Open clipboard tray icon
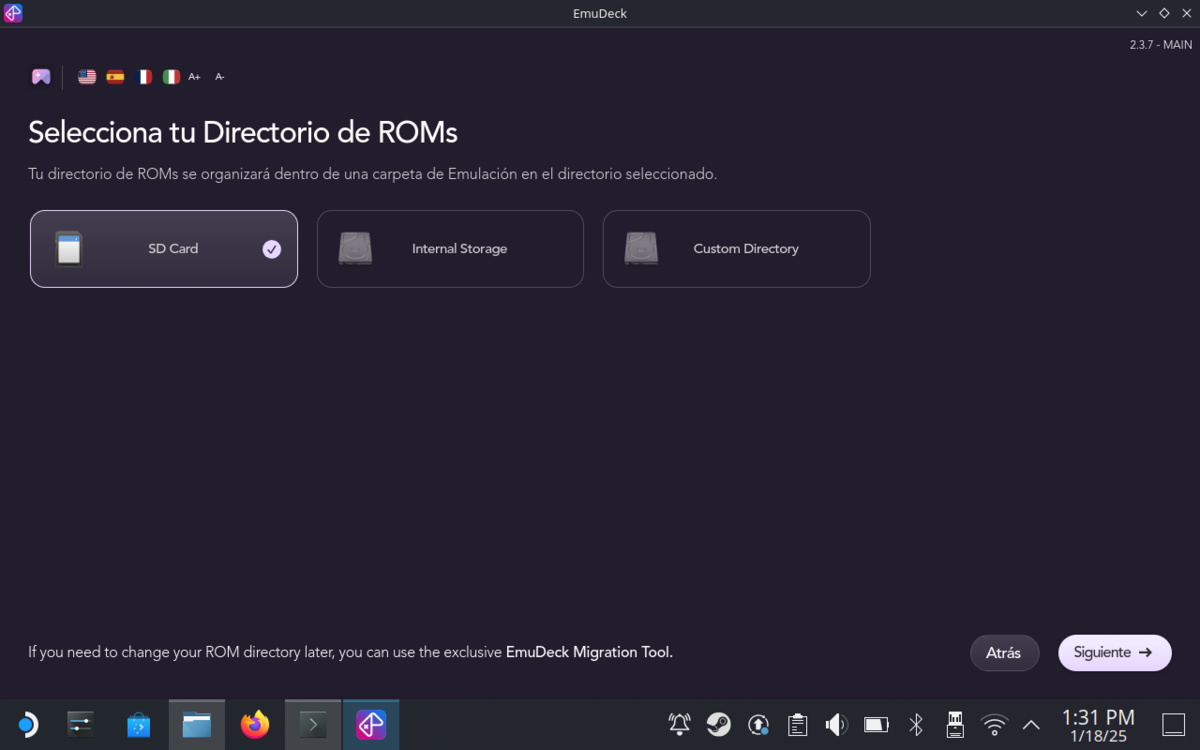Screen dimensions: 1200x750 pos(797,725)
